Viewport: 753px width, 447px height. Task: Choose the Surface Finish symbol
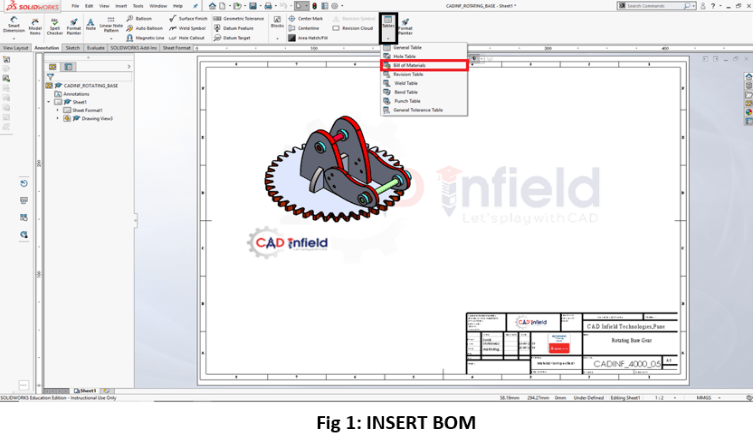pos(188,18)
